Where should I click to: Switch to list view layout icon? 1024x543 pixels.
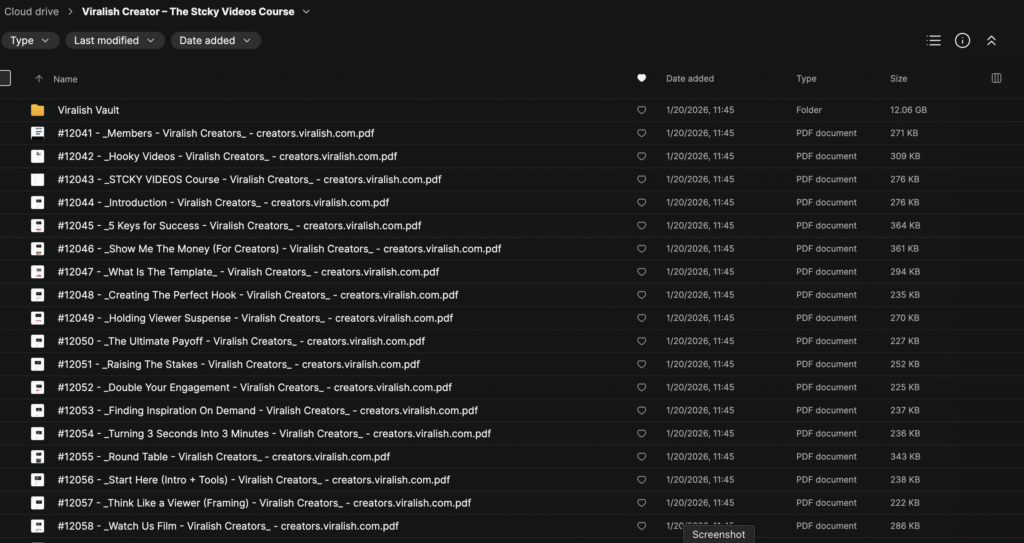click(x=933, y=41)
